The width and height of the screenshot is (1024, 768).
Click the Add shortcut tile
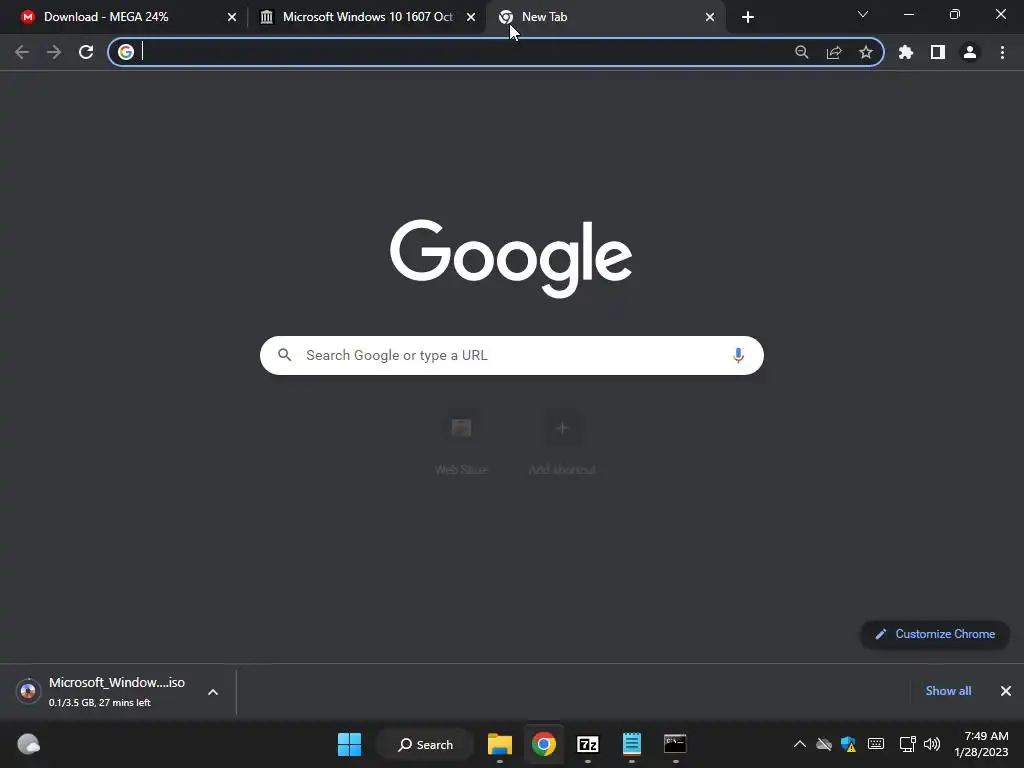coord(562,444)
